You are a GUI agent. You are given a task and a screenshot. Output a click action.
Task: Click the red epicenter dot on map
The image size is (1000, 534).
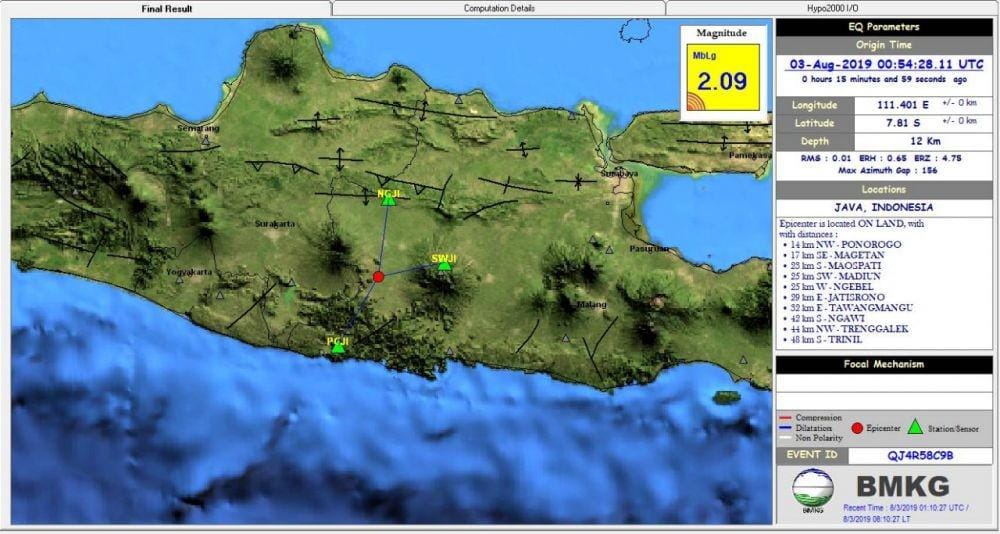tap(378, 276)
